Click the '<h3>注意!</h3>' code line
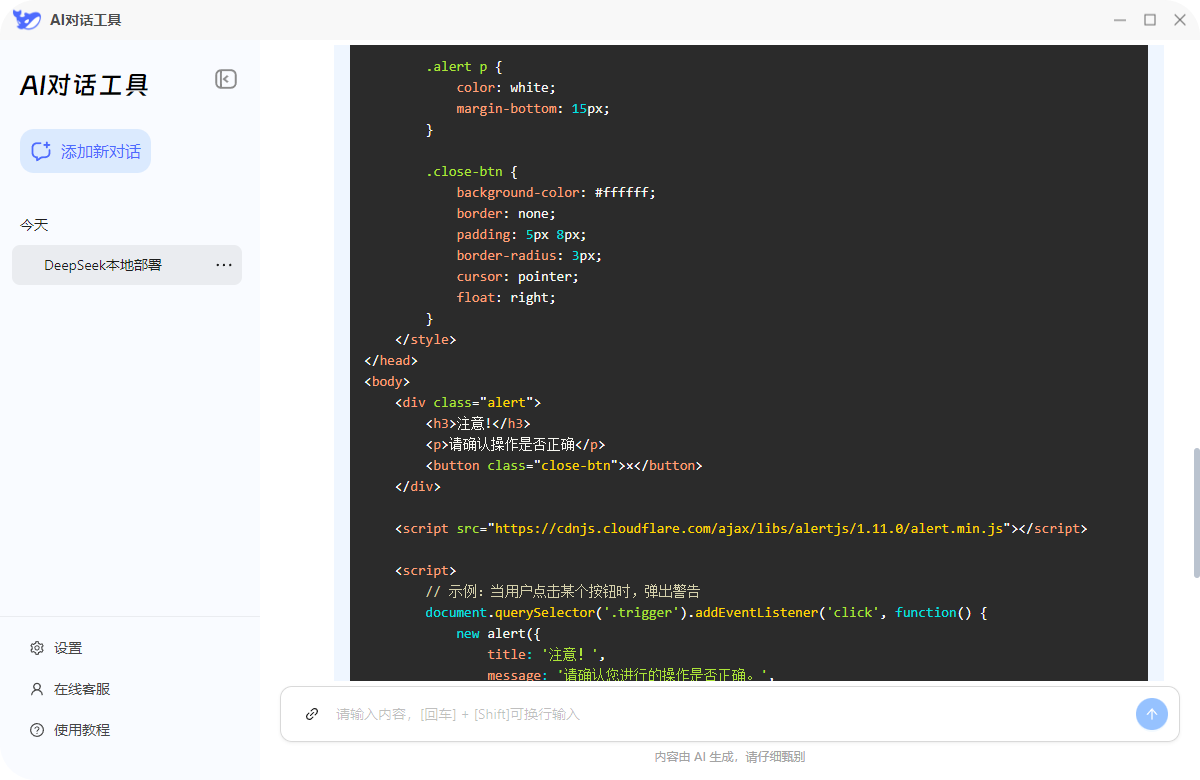Viewport: 1200px width, 780px height. (x=478, y=423)
